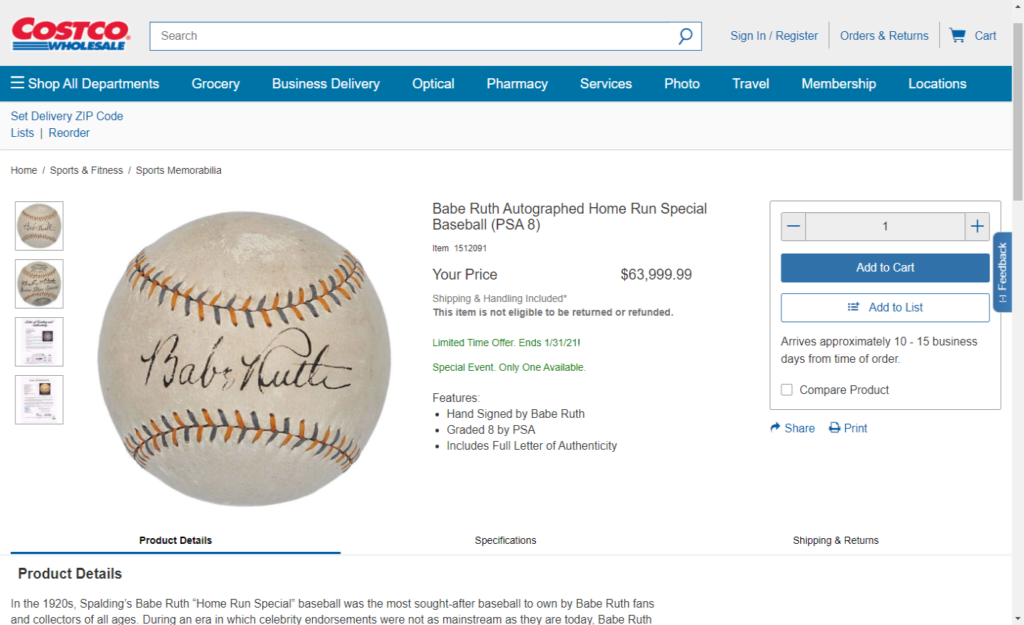The height and width of the screenshot is (625, 1024).
Task: Click the Add to List button
Action: point(885,308)
